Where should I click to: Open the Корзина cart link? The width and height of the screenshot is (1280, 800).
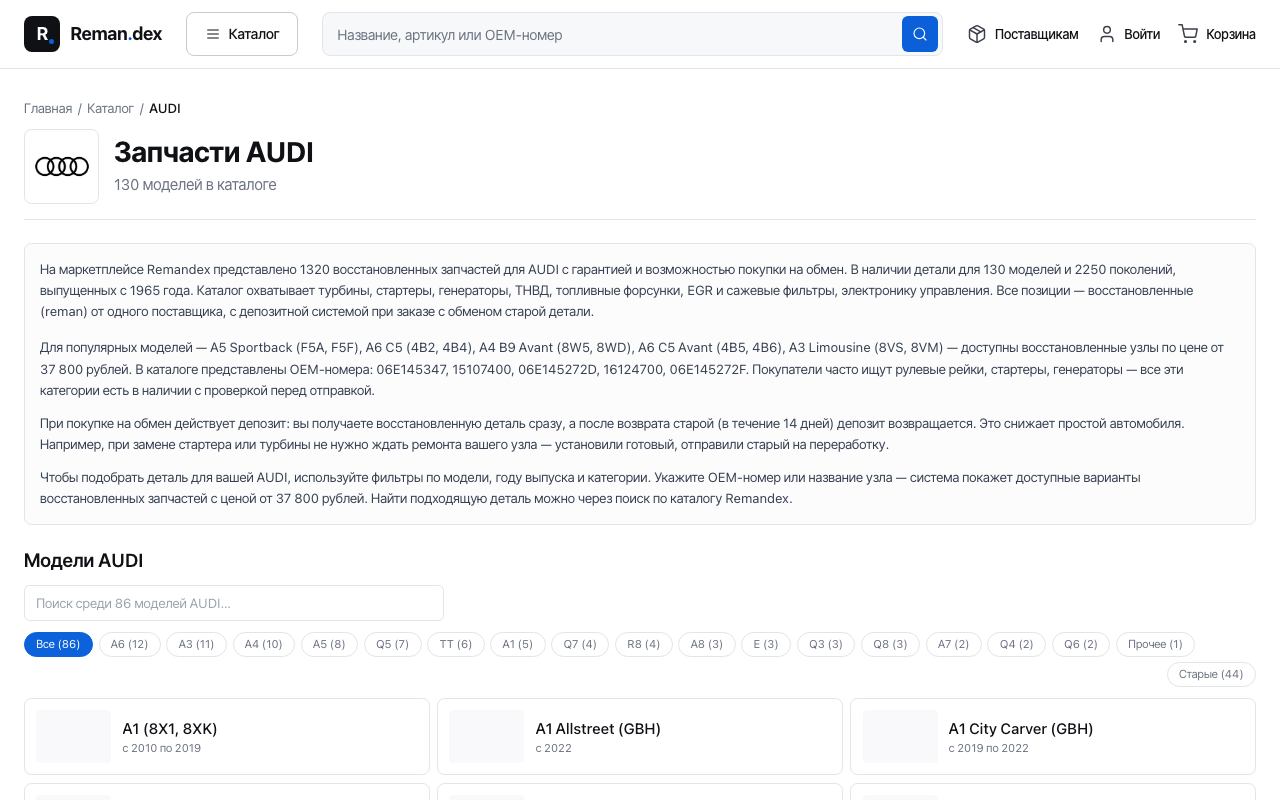[x=1217, y=34]
